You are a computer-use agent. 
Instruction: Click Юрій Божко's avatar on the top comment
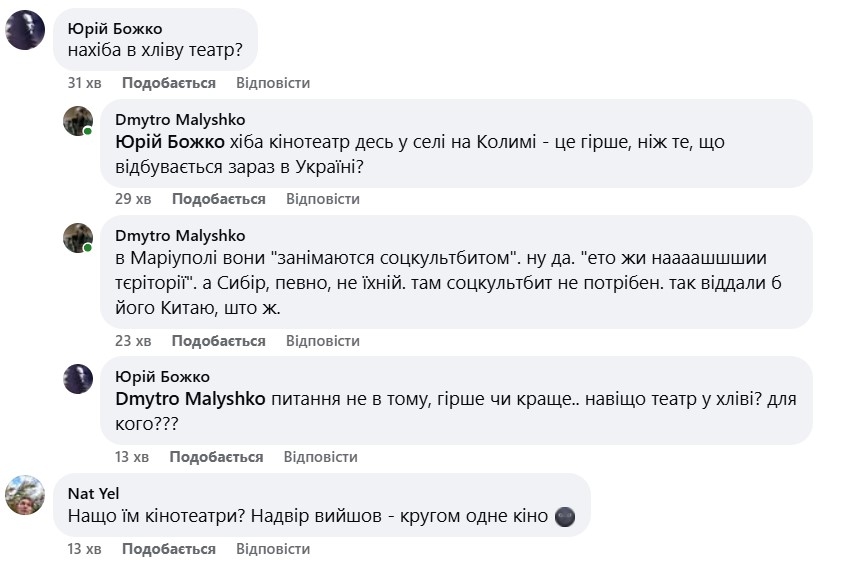pyautogui.click(x=25, y=30)
